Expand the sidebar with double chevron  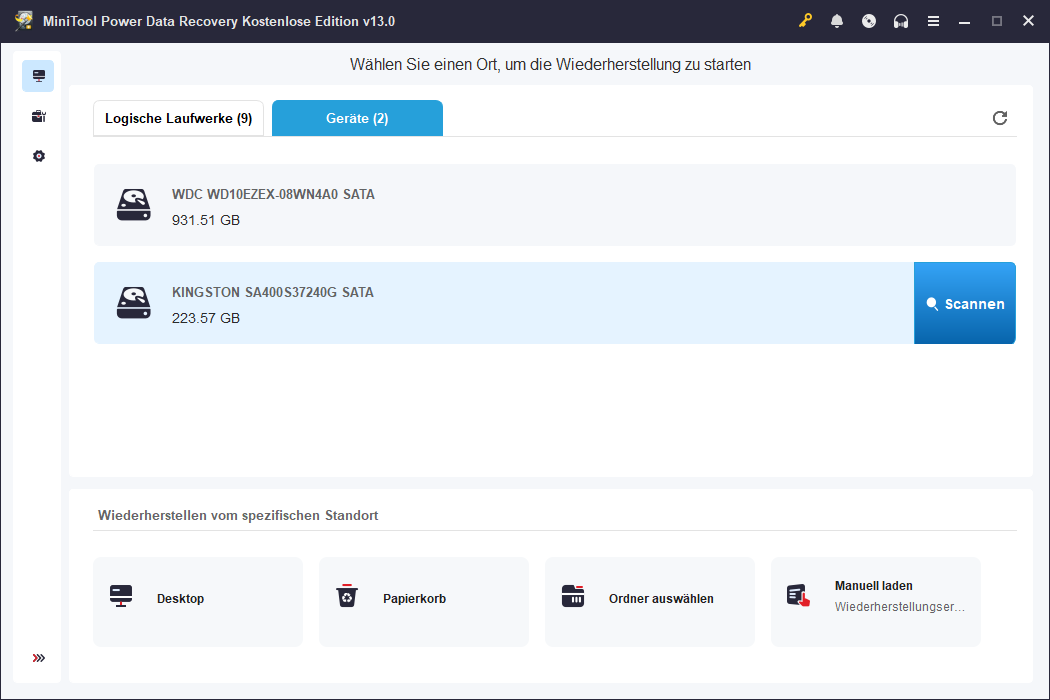point(39,658)
